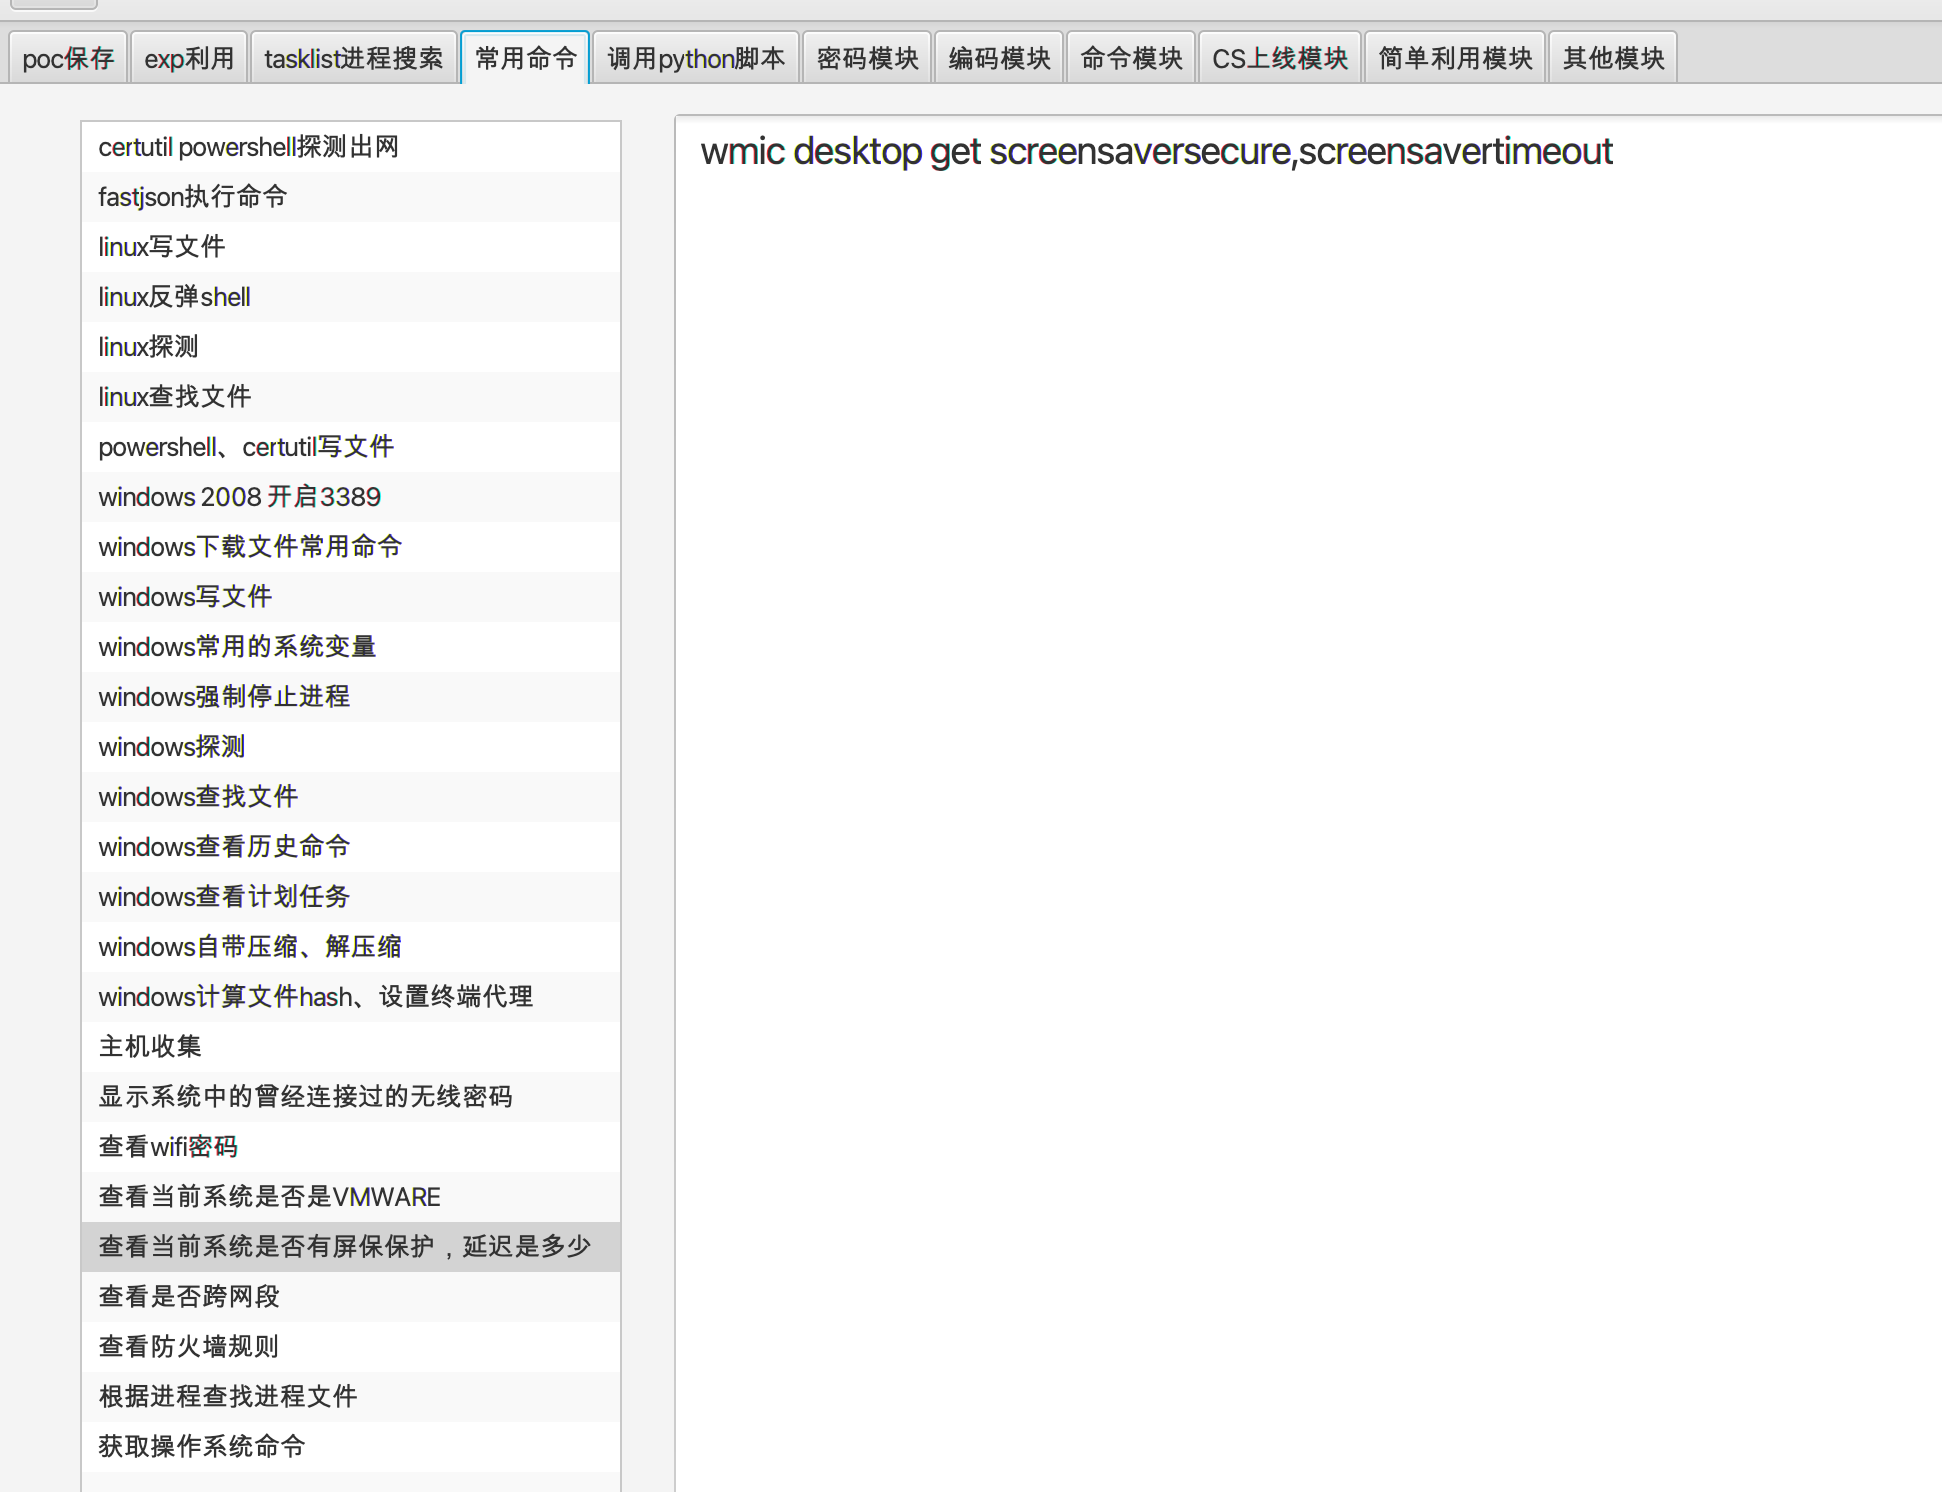
Task: Select 其他模块 tab
Action: coord(1613,58)
